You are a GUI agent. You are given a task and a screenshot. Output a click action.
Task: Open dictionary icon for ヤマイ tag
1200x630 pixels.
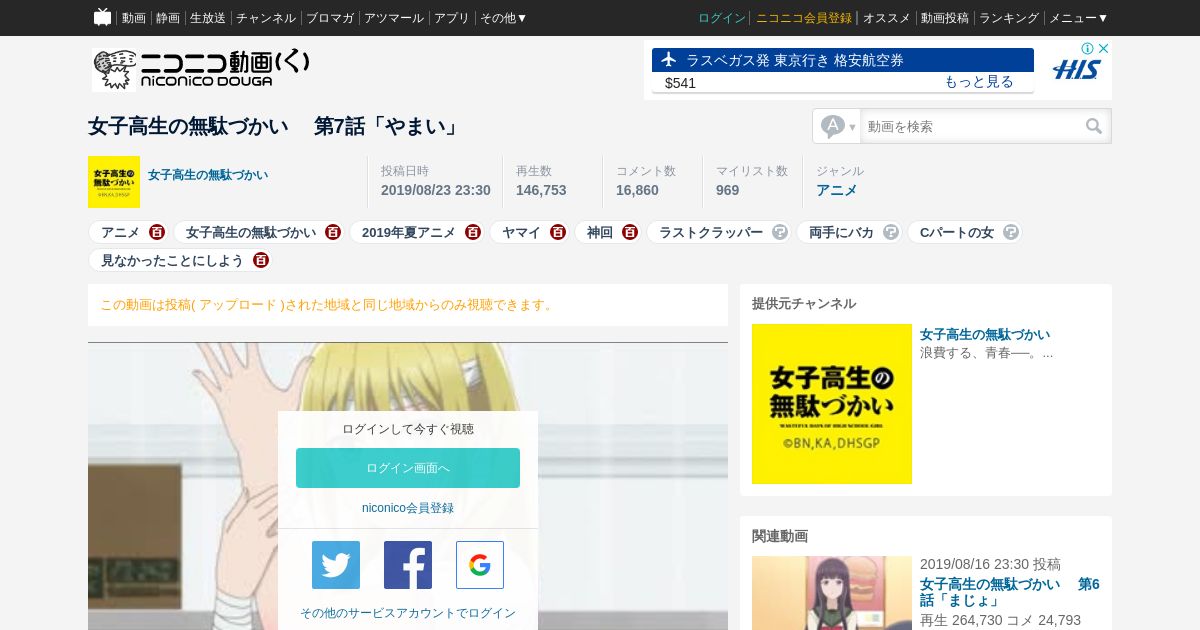click(x=558, y=232)
